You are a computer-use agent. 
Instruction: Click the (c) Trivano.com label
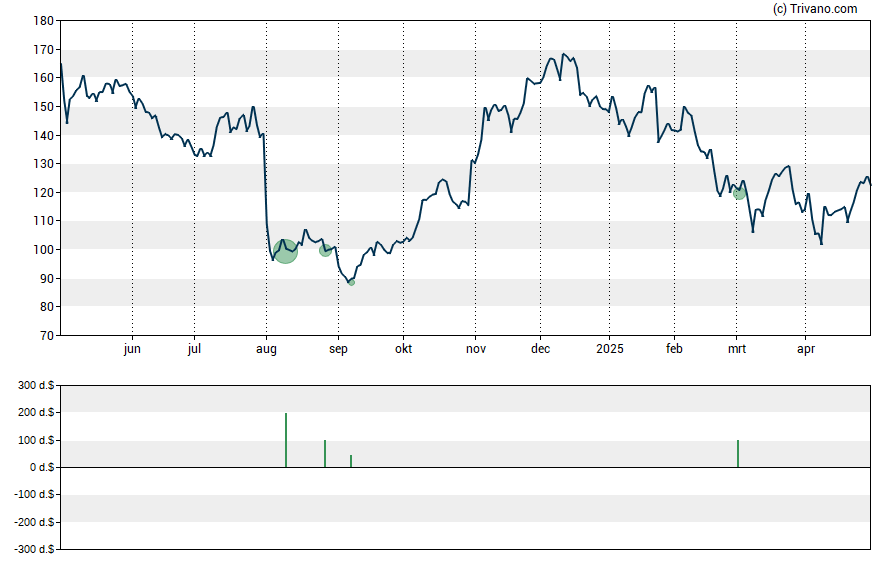point(815,8)
